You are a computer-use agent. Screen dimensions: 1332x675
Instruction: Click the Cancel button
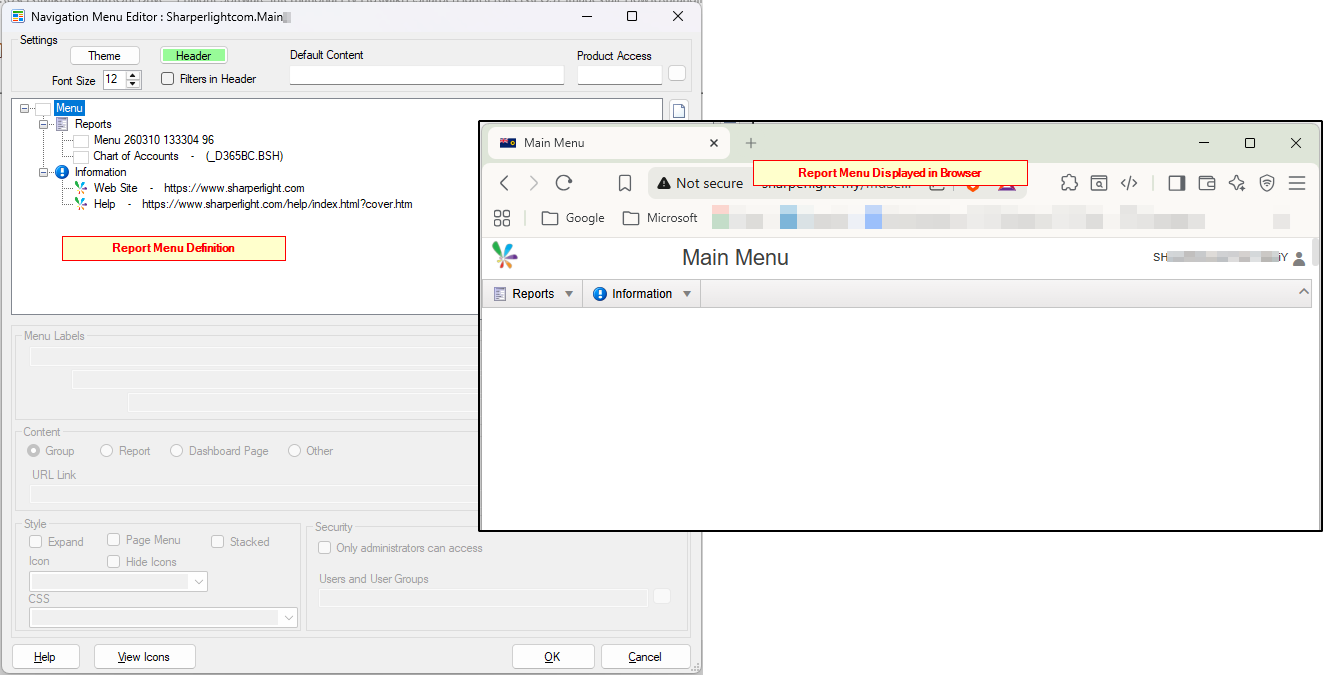[x=645, y=657]
